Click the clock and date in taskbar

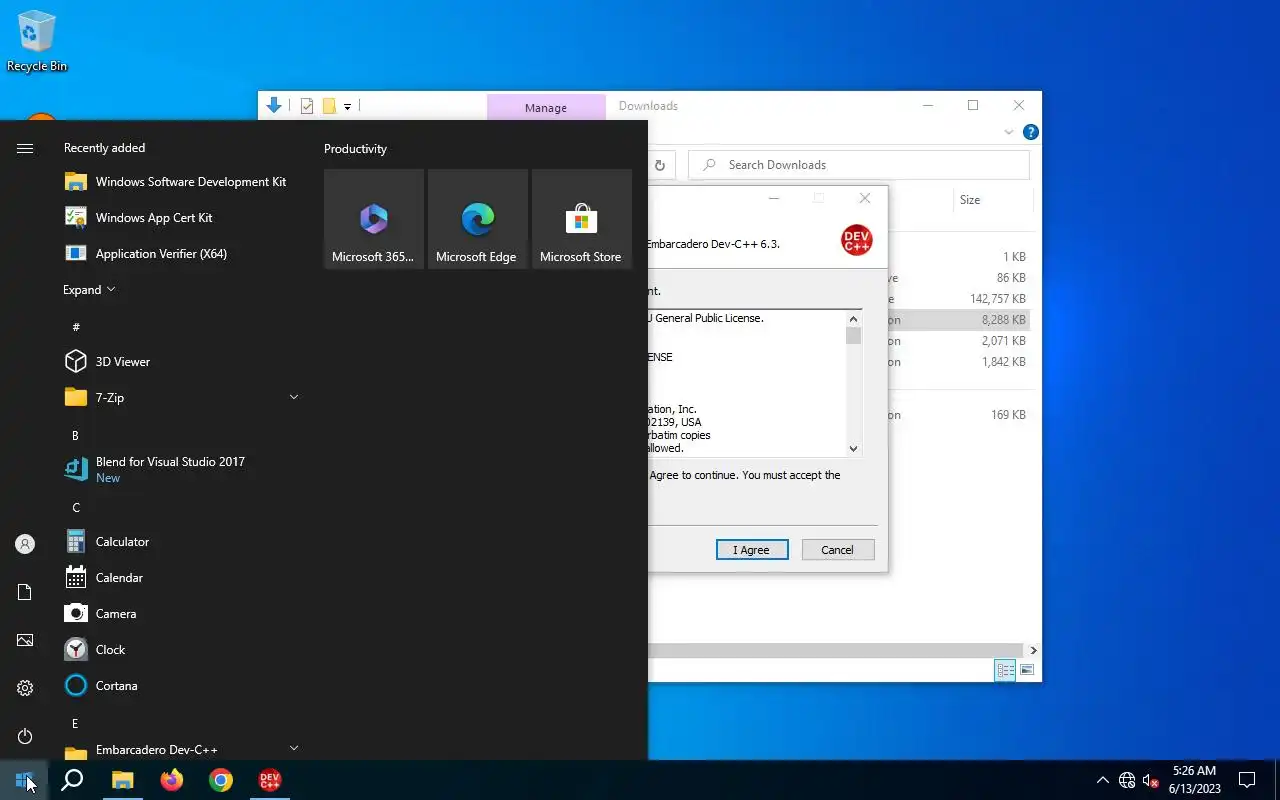point(1194,780)
